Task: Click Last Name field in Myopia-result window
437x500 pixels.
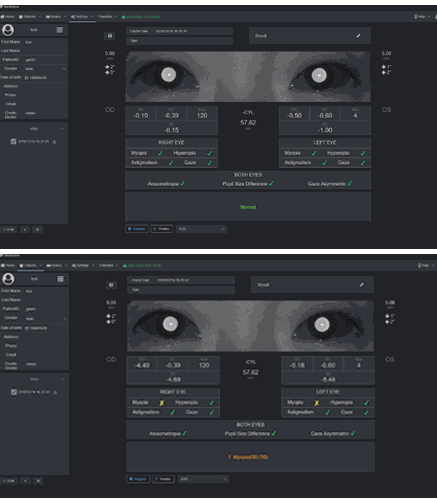Action: pyautogui.click(x=46, y=300)
